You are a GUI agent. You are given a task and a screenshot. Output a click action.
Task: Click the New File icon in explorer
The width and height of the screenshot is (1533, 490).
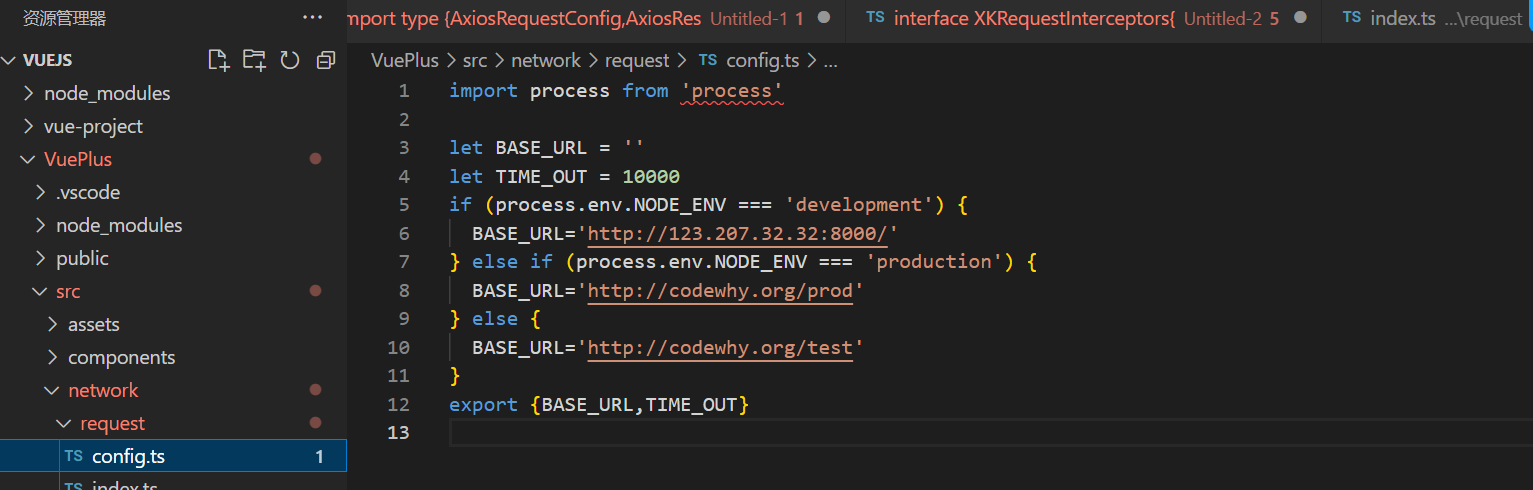tap(218, 60)
